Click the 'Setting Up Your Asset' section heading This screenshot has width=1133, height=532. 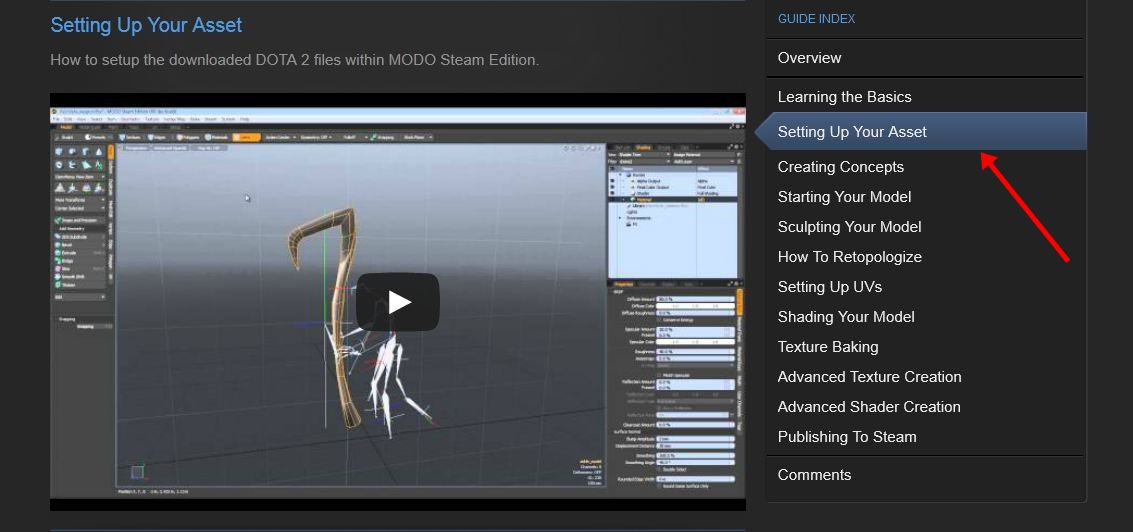click(146, 25)
